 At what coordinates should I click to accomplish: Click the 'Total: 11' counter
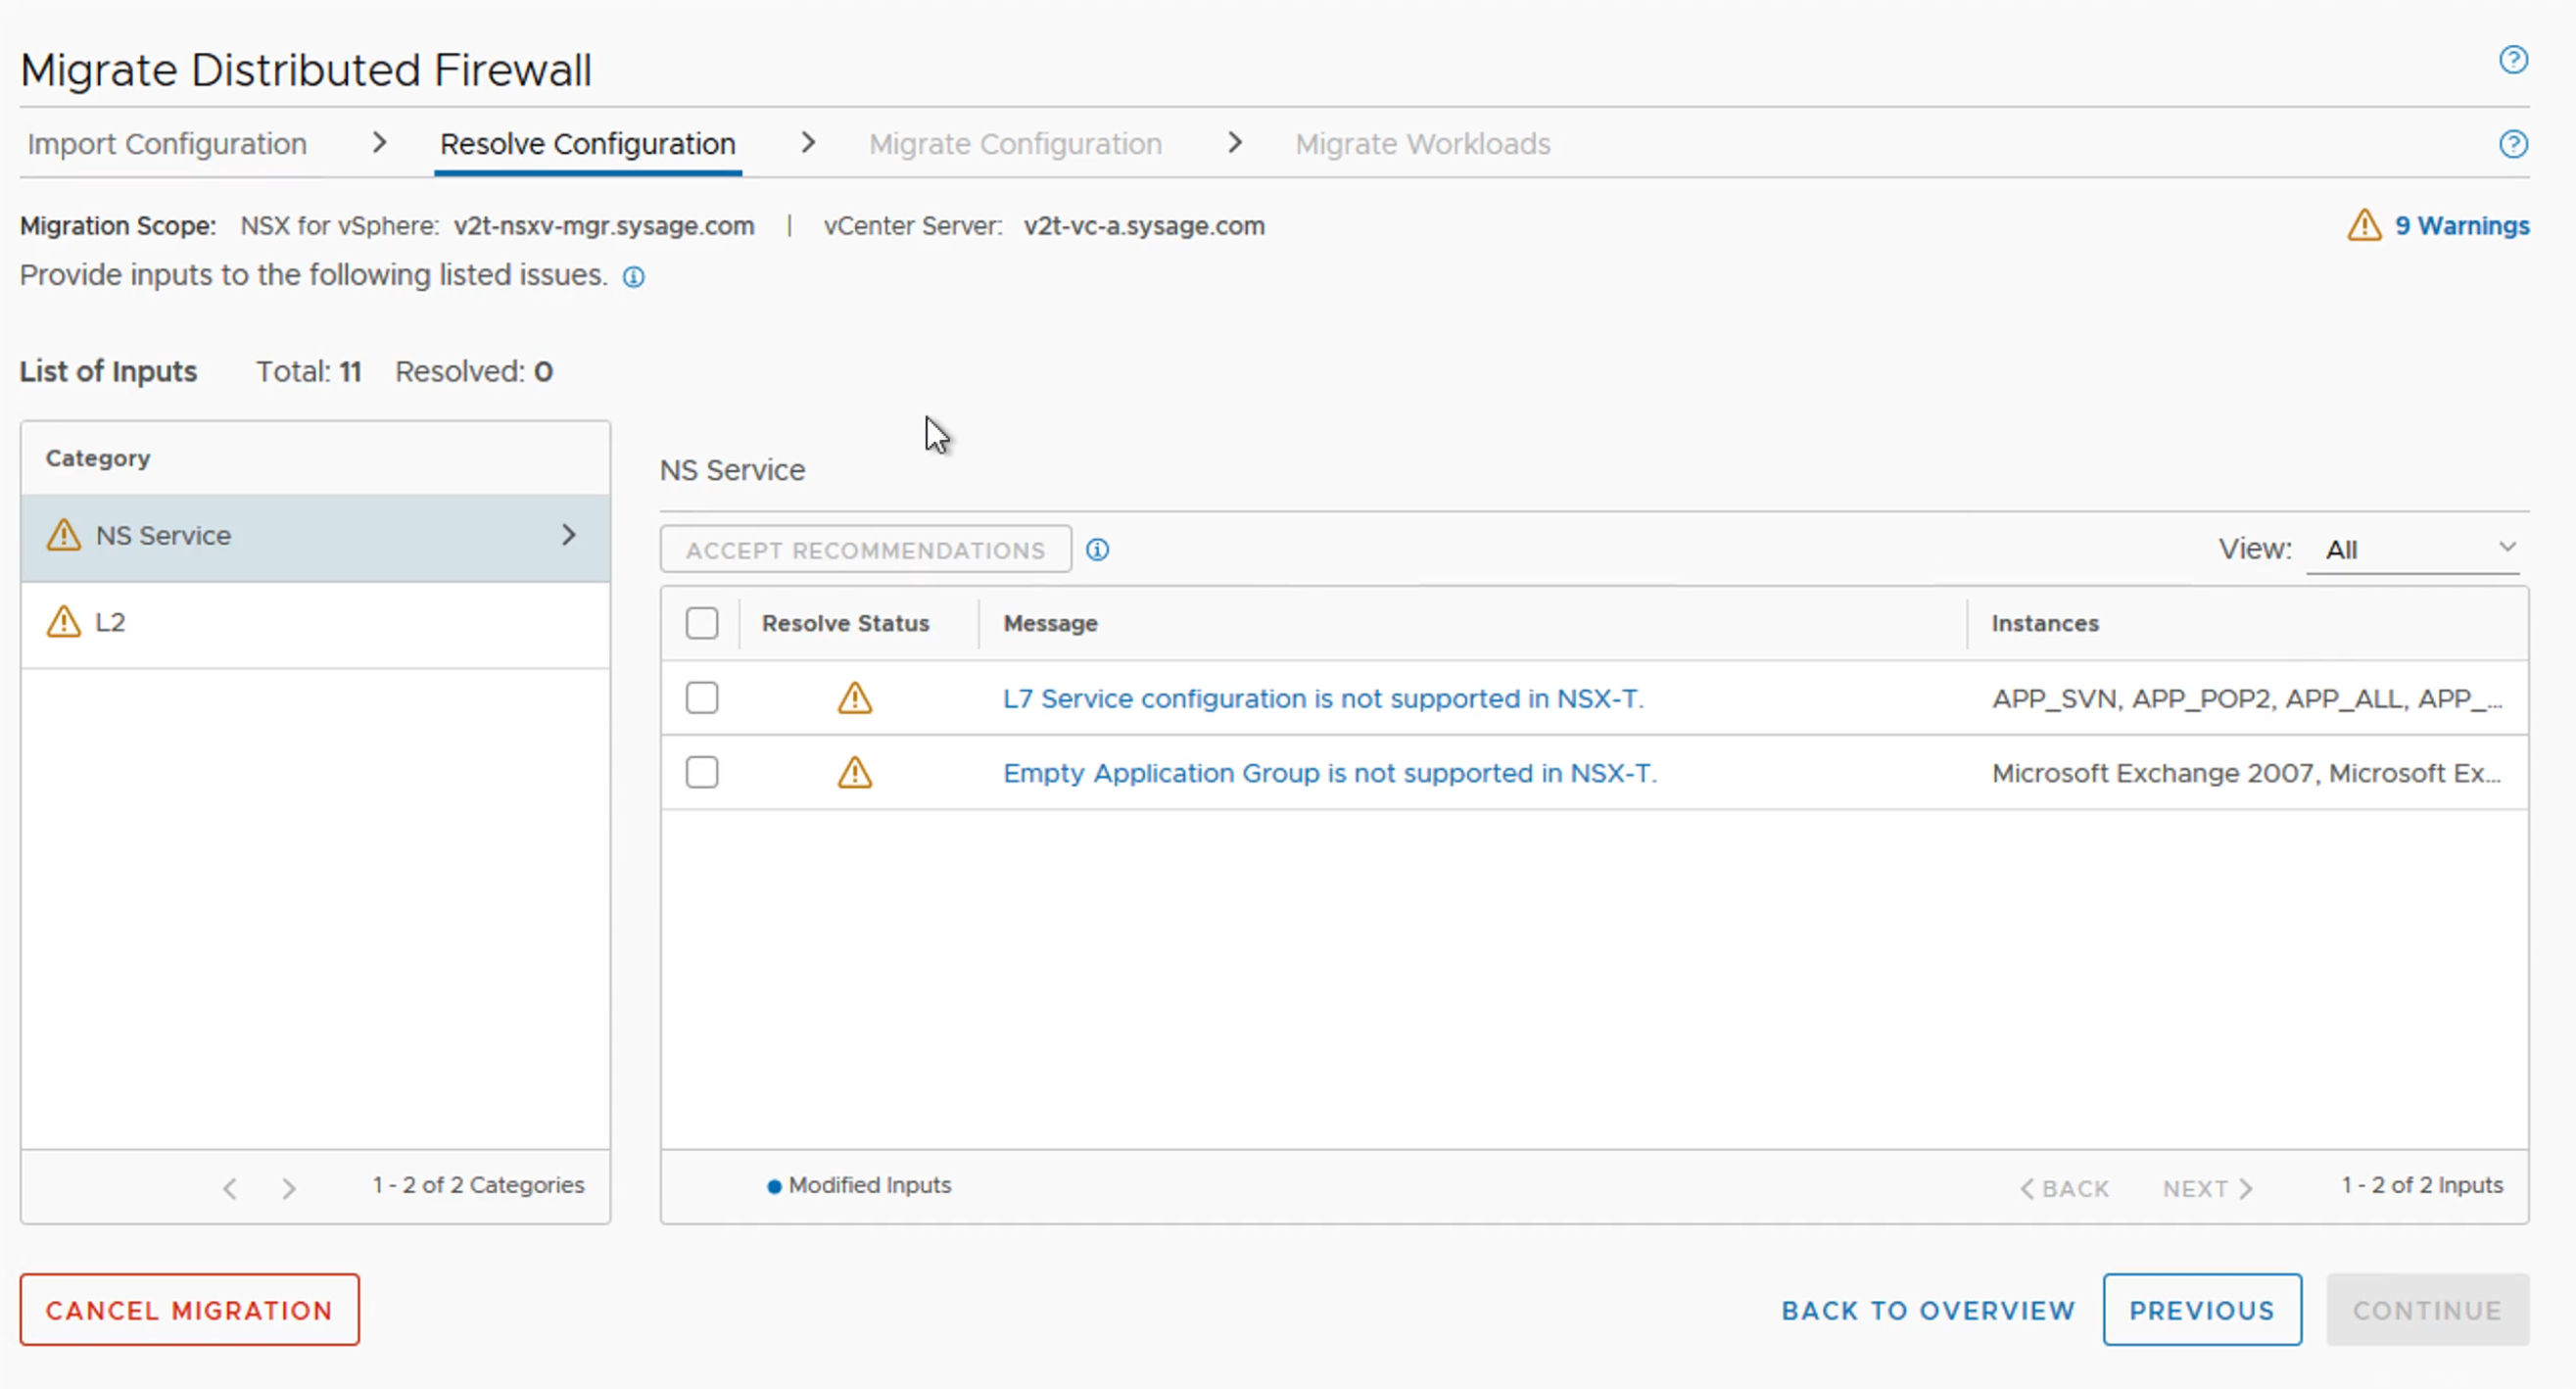pyautogui.click(x=308, y=372)
